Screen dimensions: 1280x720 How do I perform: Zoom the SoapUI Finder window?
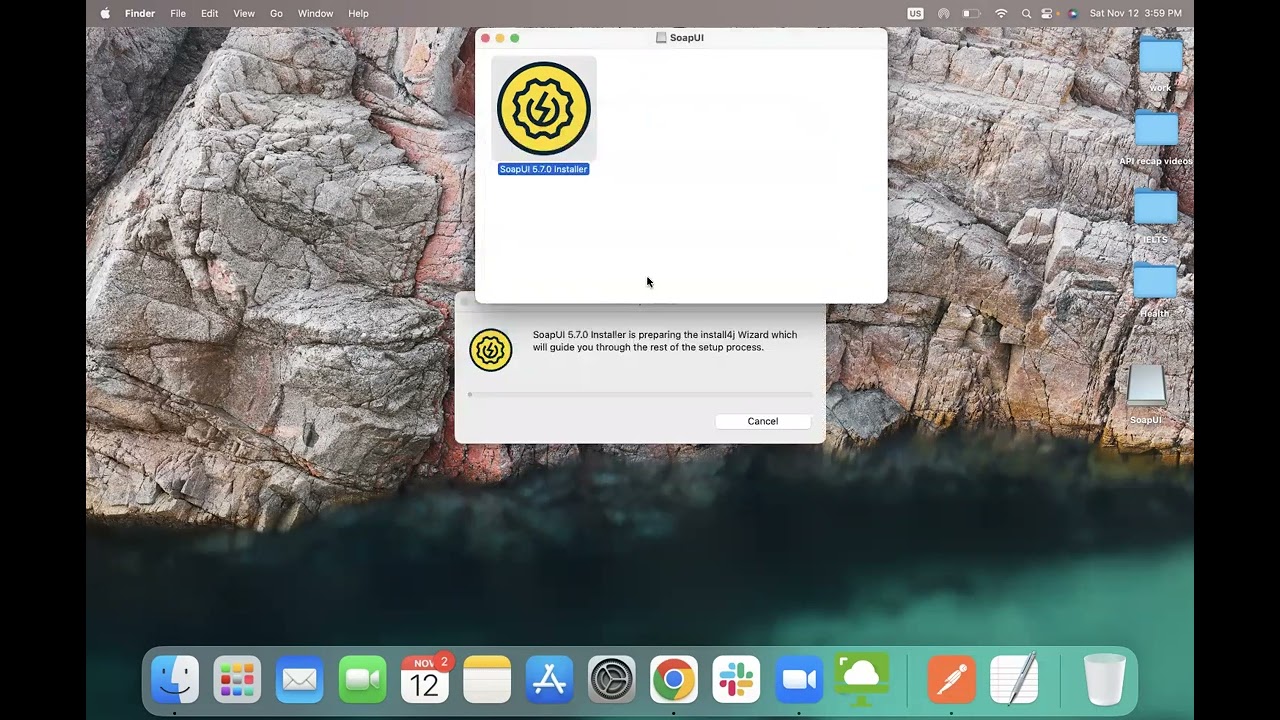pos(515,38)
